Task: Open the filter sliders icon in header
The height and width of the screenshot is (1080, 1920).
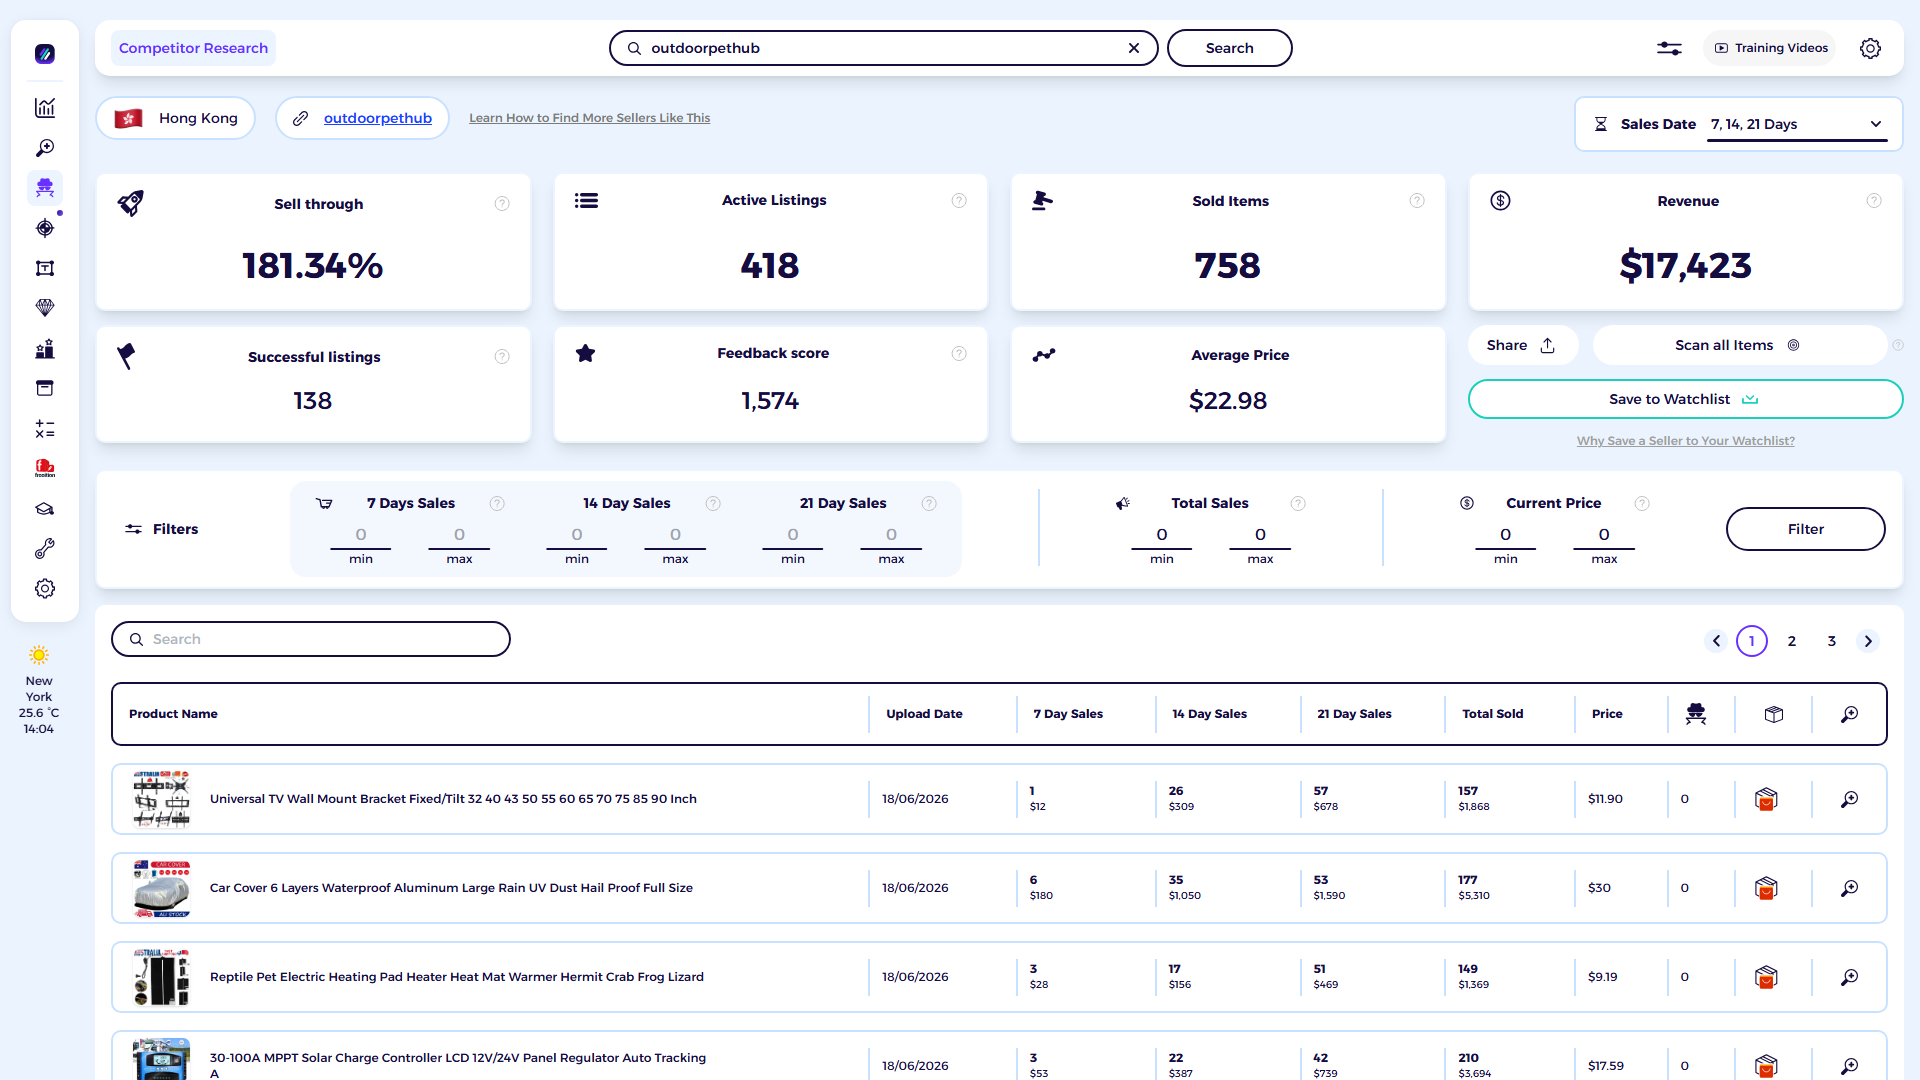Action: click(x=1669, y=48)
